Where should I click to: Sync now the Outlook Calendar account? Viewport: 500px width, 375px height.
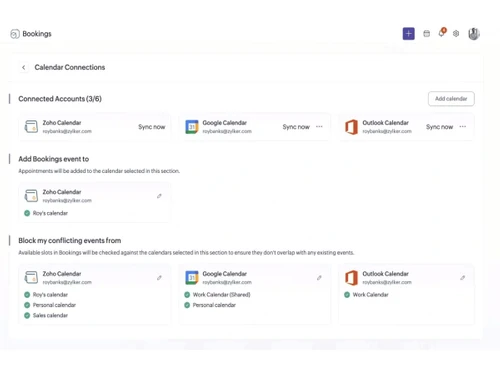pos(439,127)
